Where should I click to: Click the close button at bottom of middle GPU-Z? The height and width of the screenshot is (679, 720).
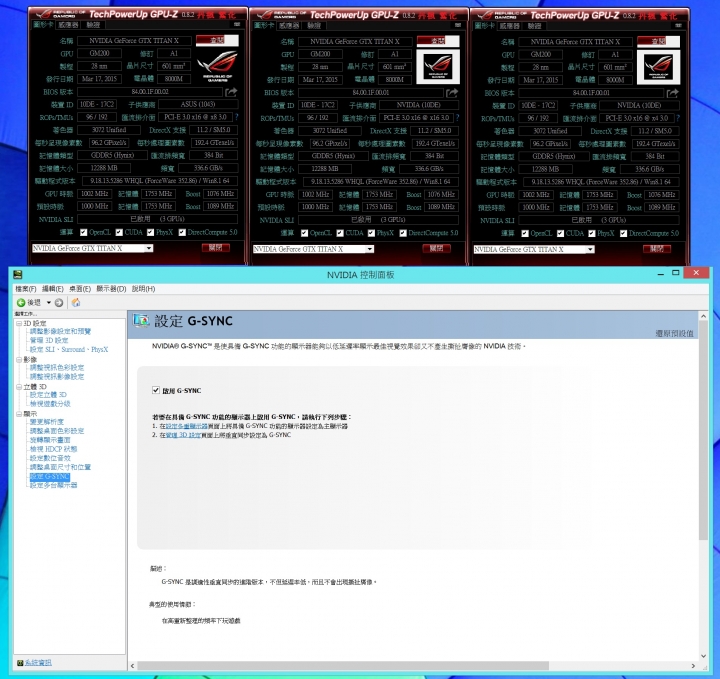[437, 248]
